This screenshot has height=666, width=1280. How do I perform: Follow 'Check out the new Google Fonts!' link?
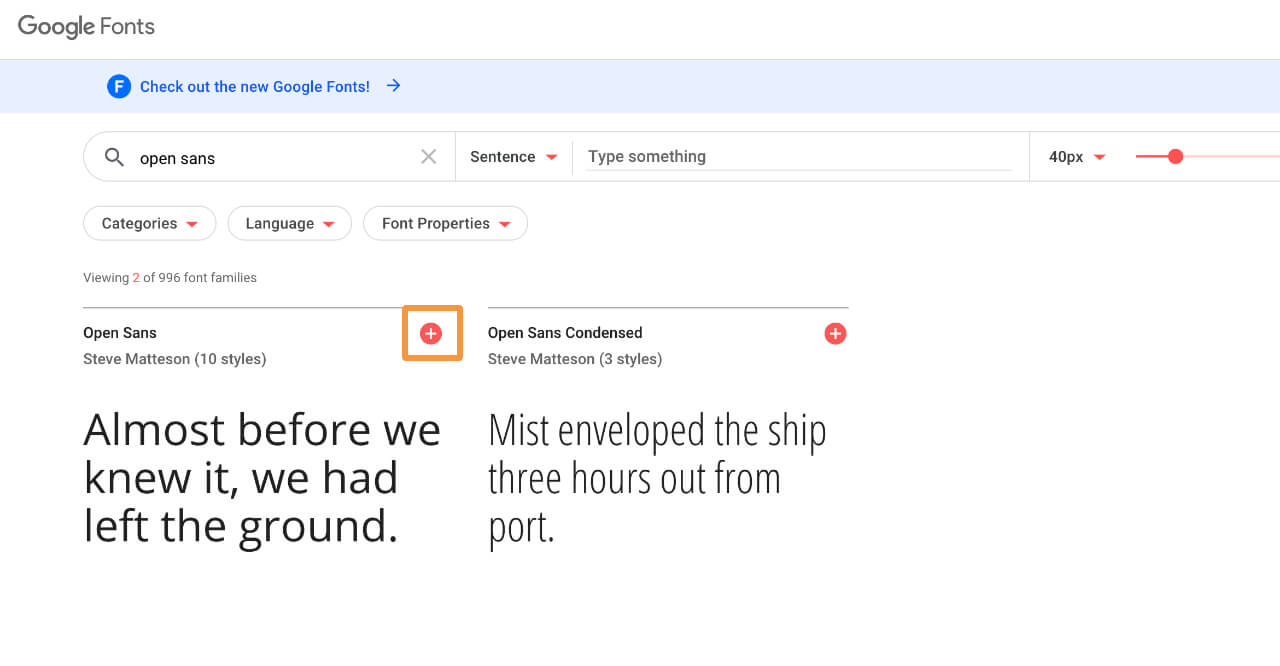click(255, 87)
